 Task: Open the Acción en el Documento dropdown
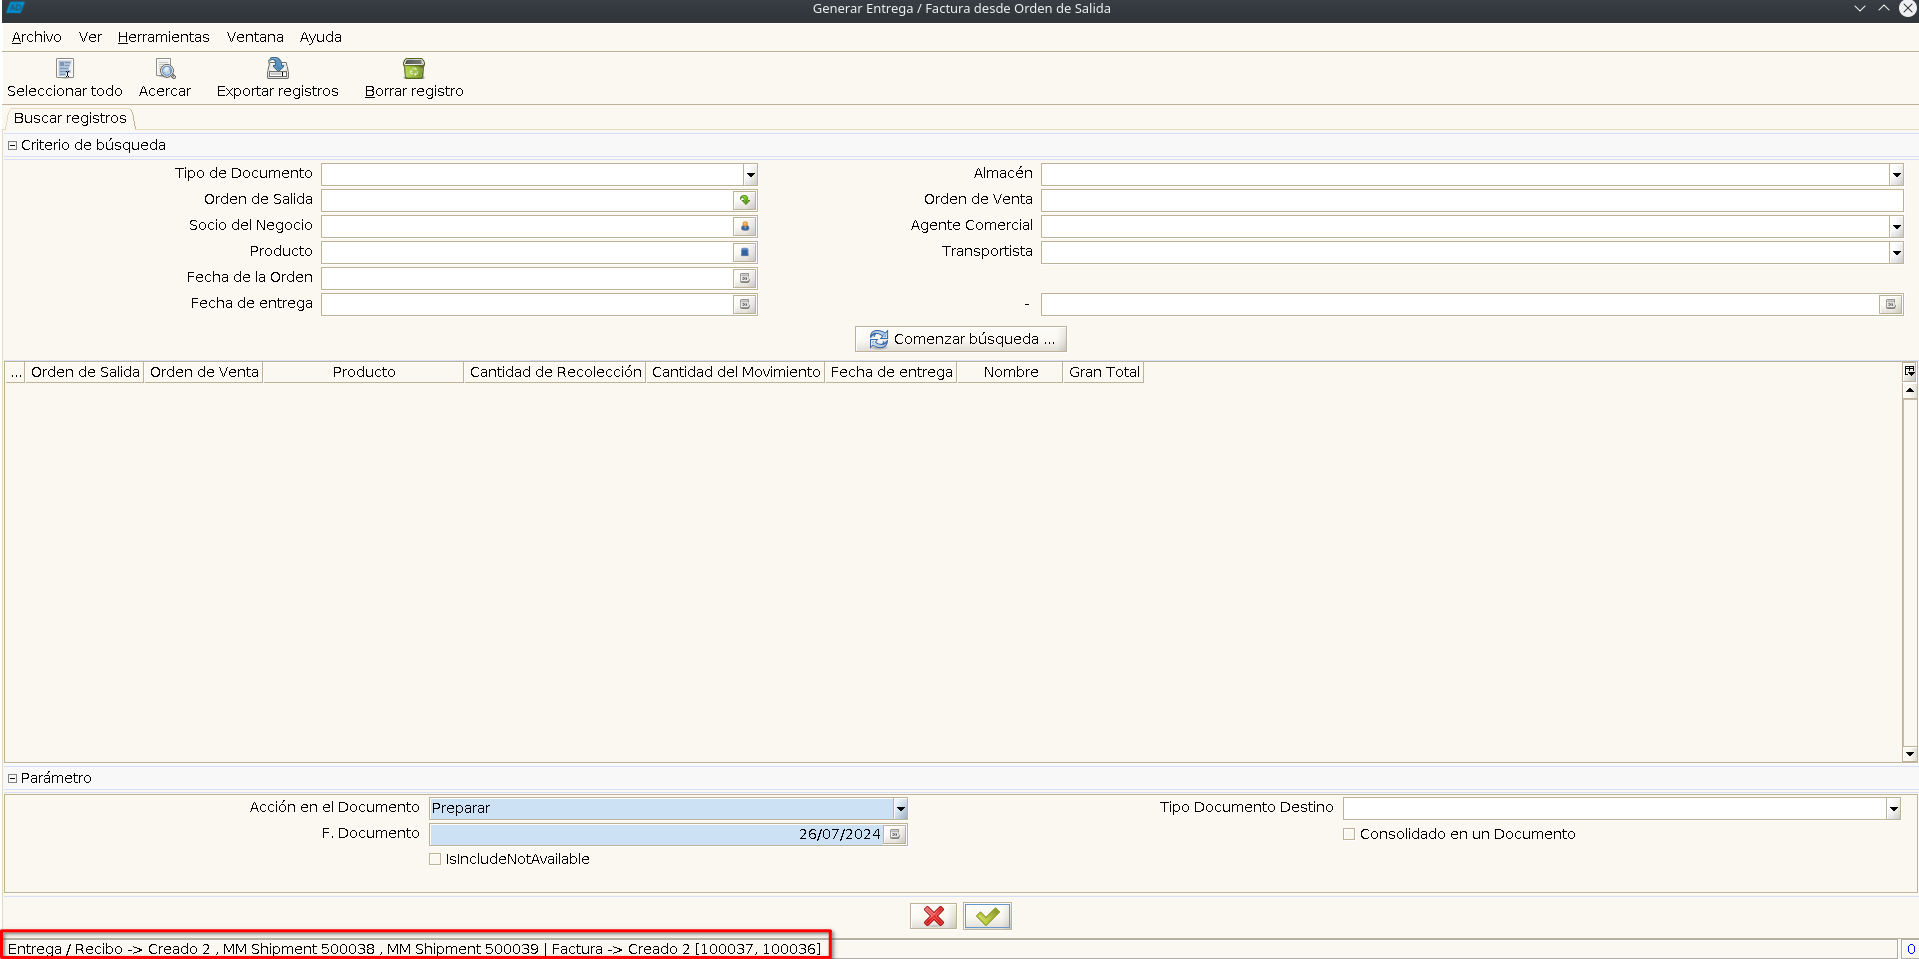tap(900, 808)
